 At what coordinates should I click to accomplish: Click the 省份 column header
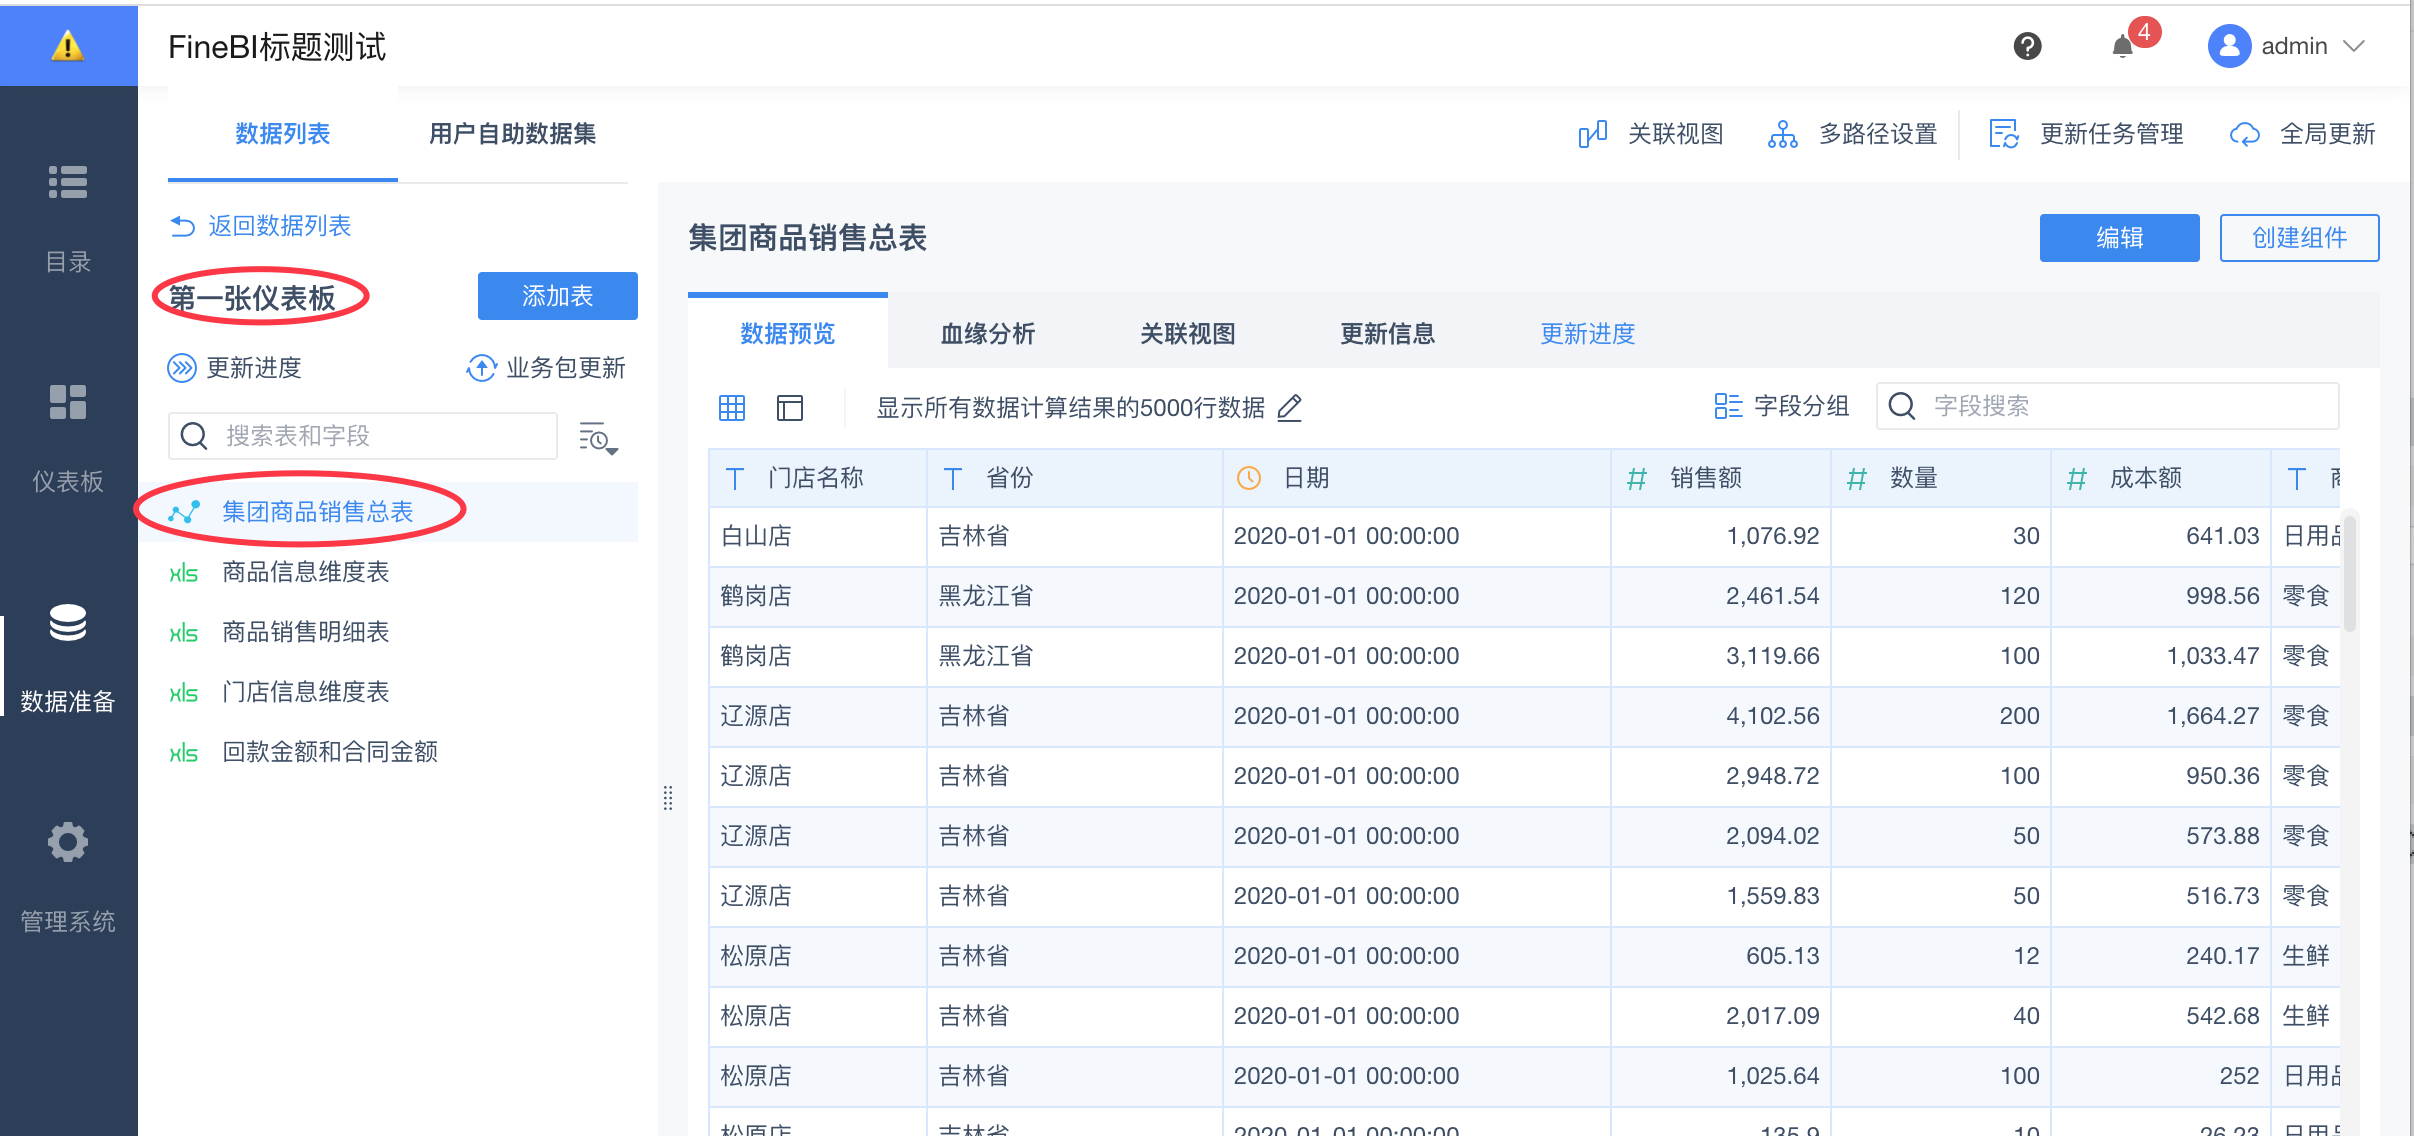coord(1075,478)
